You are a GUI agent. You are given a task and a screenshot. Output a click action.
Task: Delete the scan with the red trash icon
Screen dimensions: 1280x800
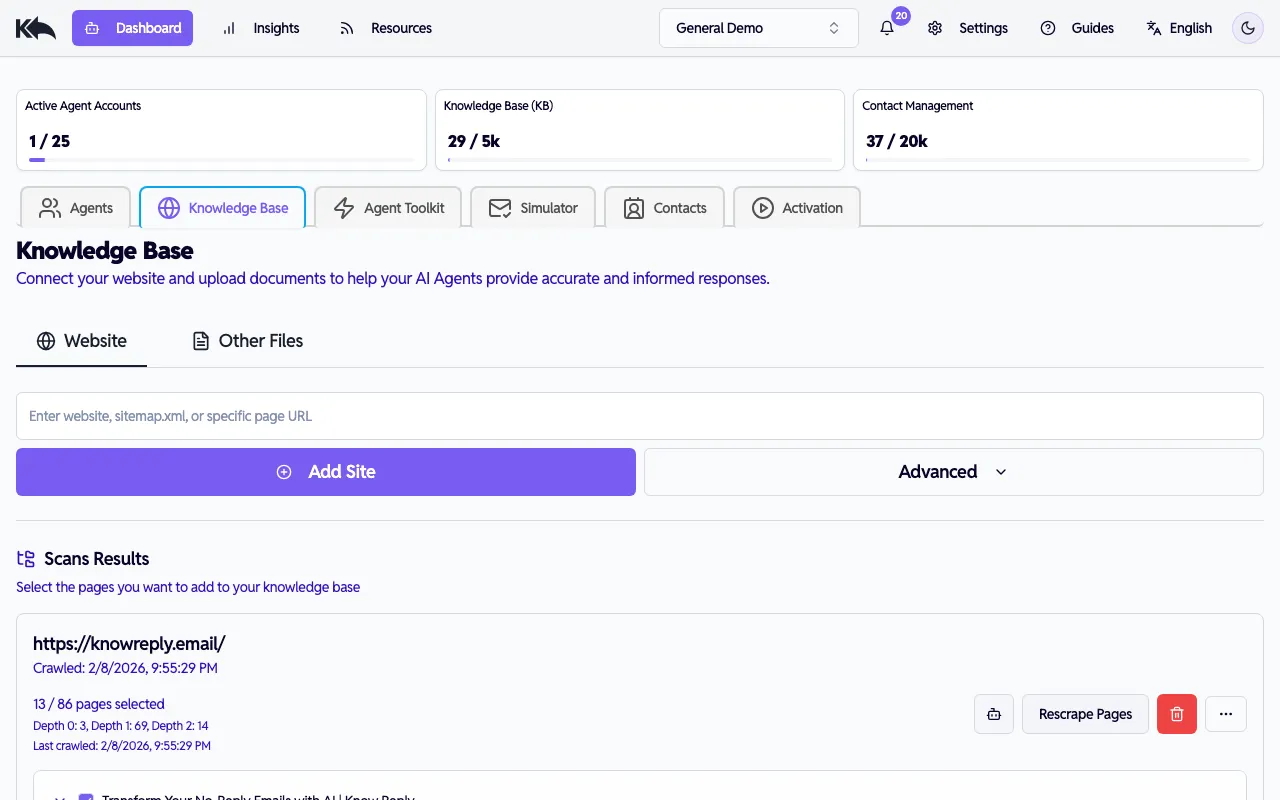point(1176,714)
